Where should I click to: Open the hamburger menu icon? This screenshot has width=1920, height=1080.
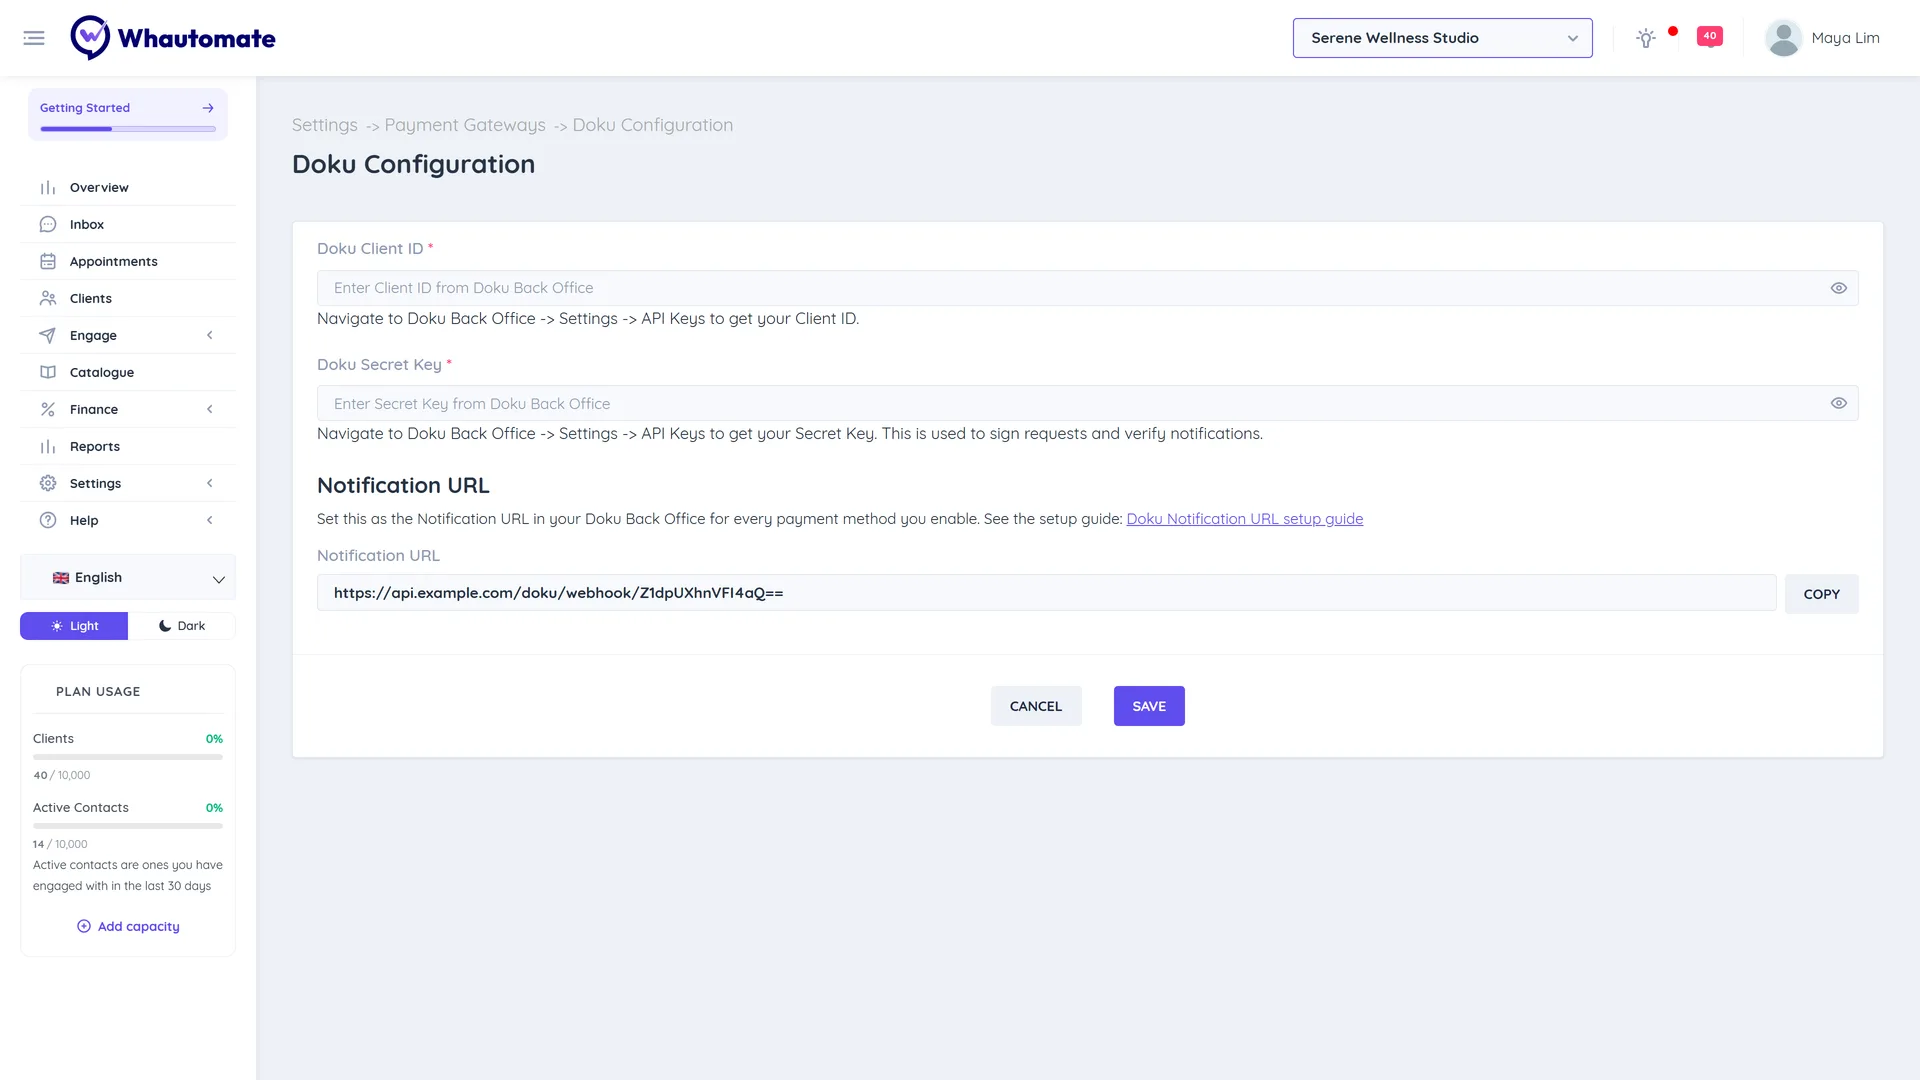34,38
